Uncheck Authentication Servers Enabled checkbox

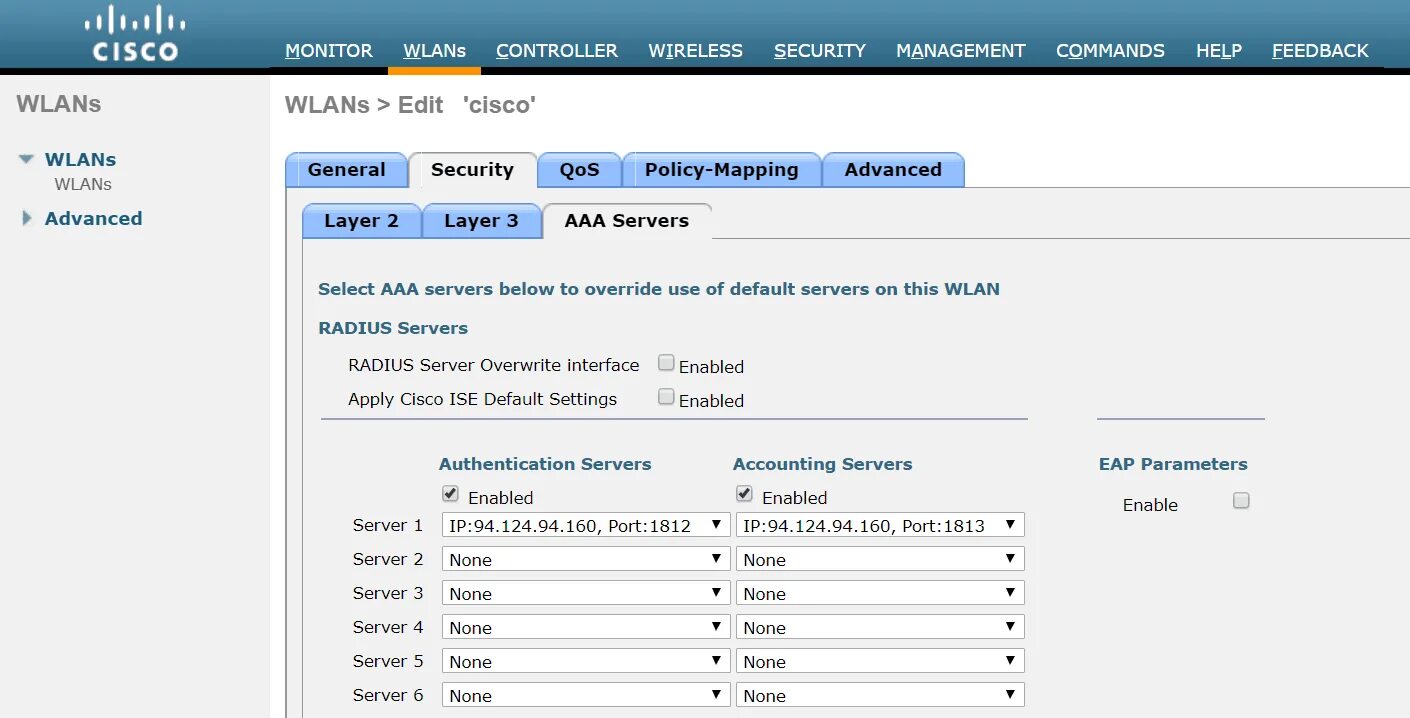point(451,495)
